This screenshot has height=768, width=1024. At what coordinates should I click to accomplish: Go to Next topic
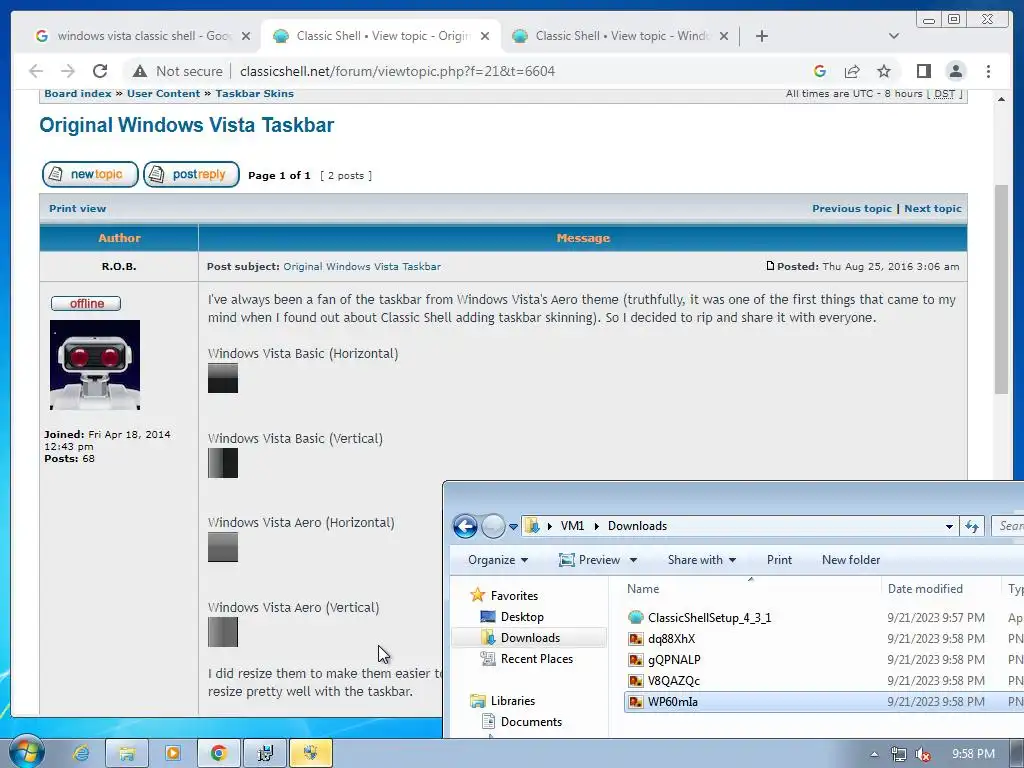click(x=933, y=208)
